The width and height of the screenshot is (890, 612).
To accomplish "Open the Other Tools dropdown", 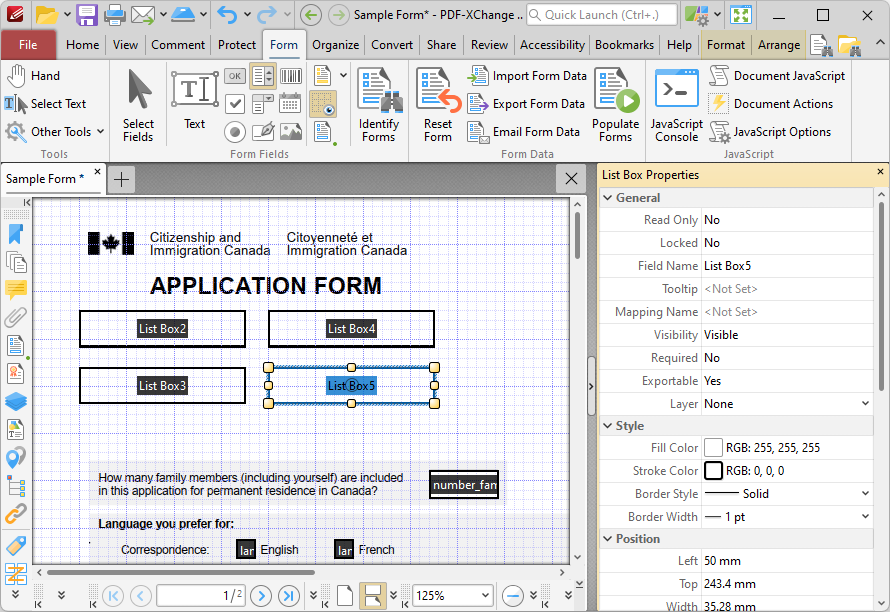I will coord(55,132).
